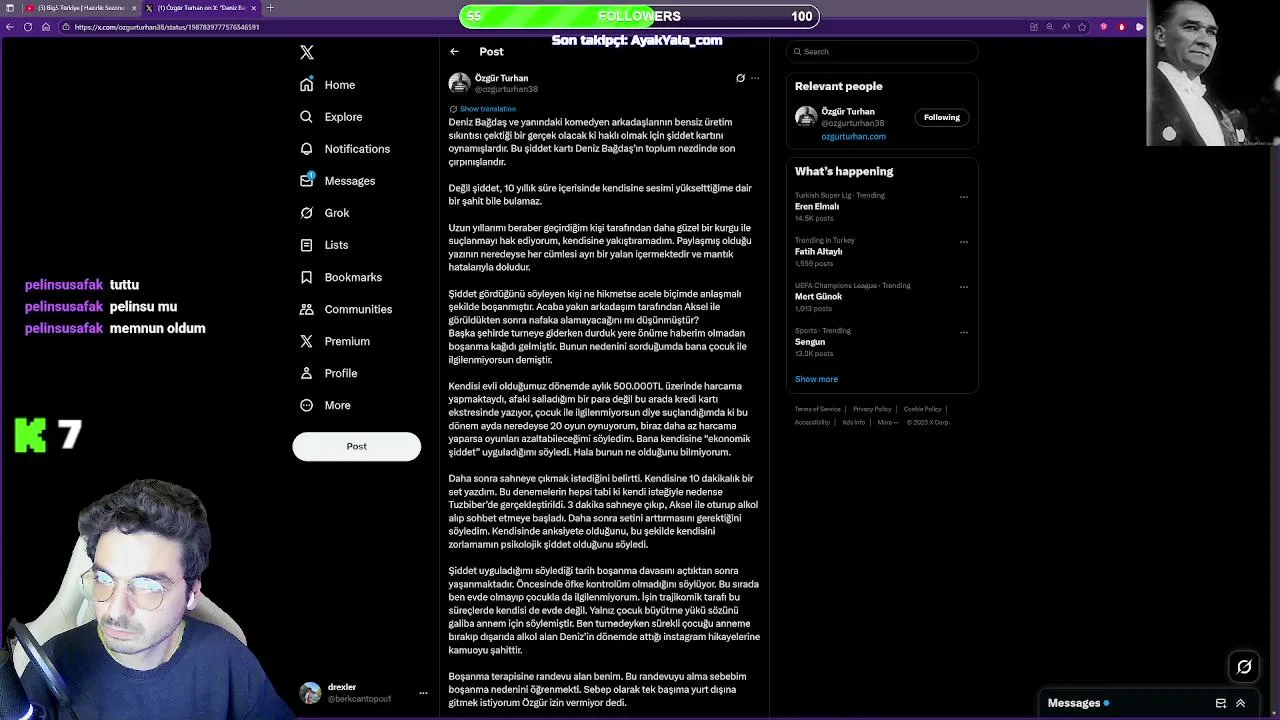This screenshot has height=720, width=1280.
Task: Open the post's three-dot options
Action: (755, 78)
